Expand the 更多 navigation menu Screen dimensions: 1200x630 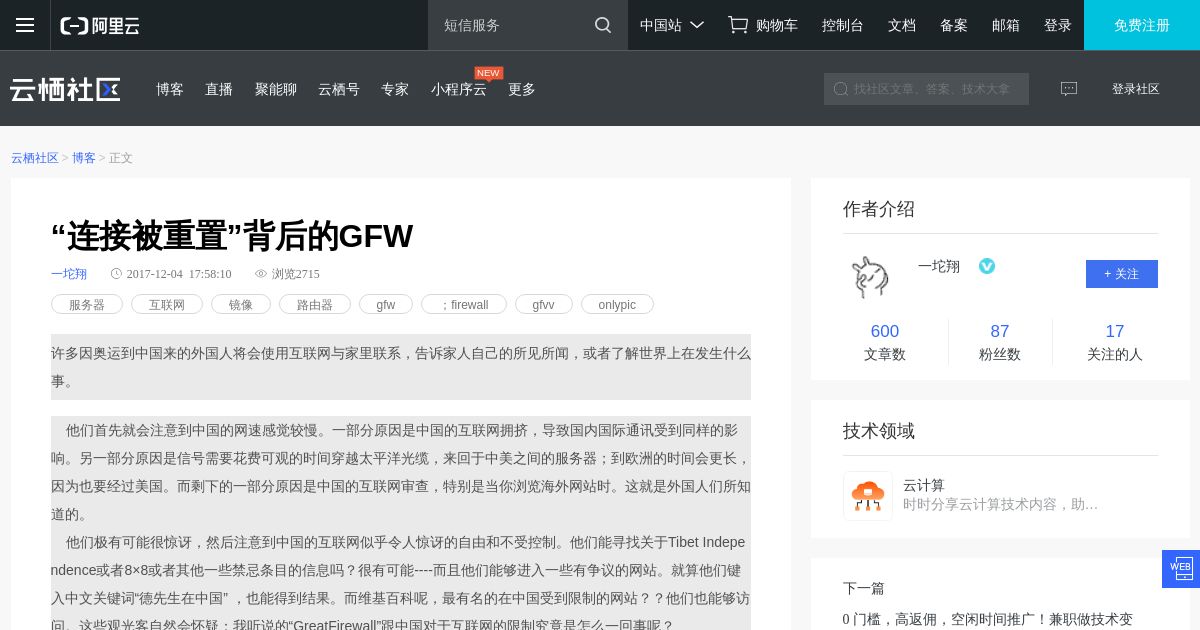(x=522, y=89)
